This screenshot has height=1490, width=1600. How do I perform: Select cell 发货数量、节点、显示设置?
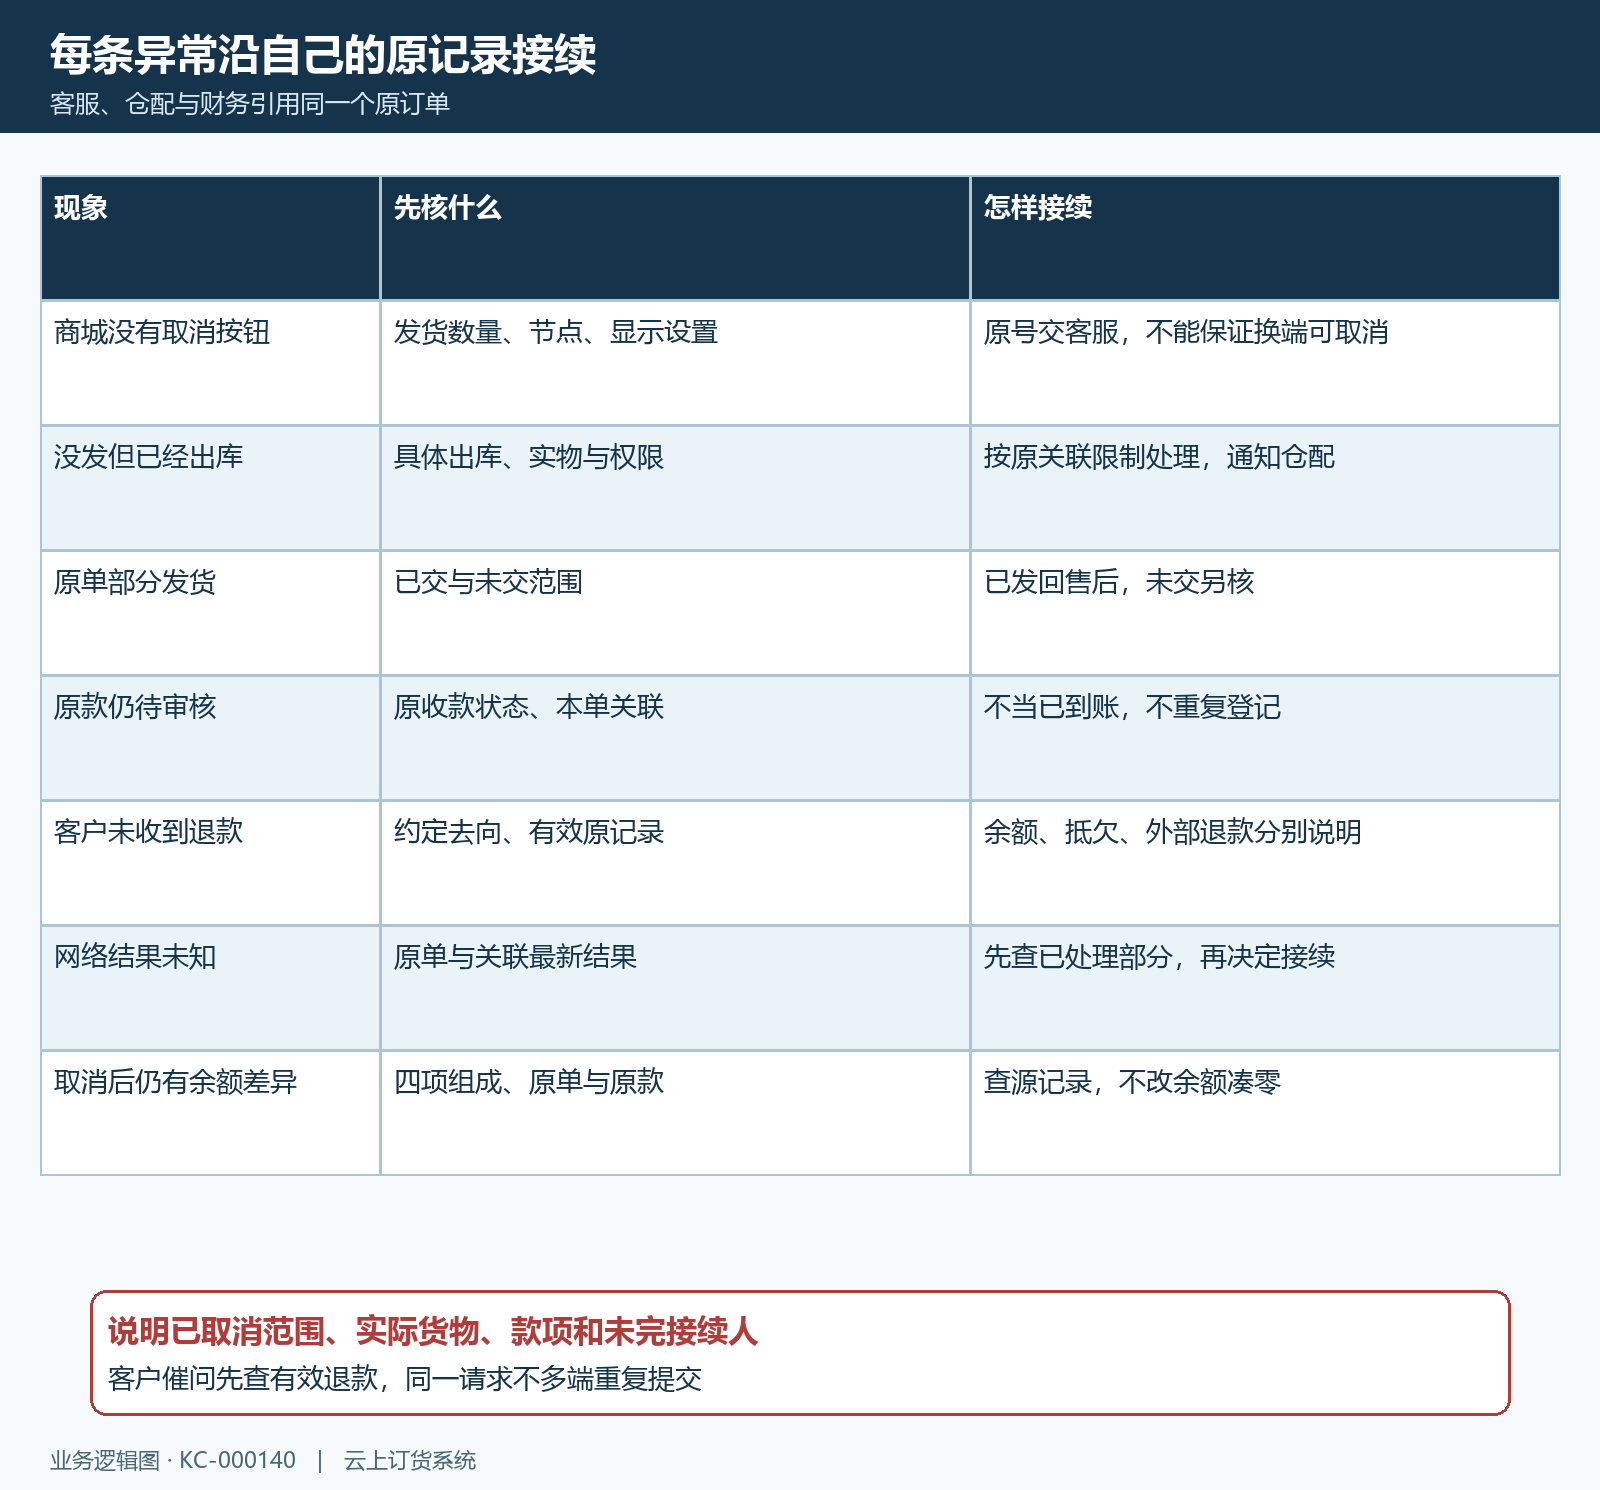coord(675,363)
